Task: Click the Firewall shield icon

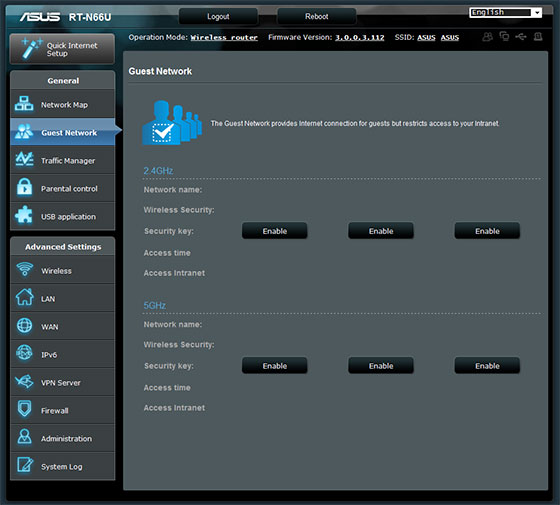Action: (x=24, y=409)
